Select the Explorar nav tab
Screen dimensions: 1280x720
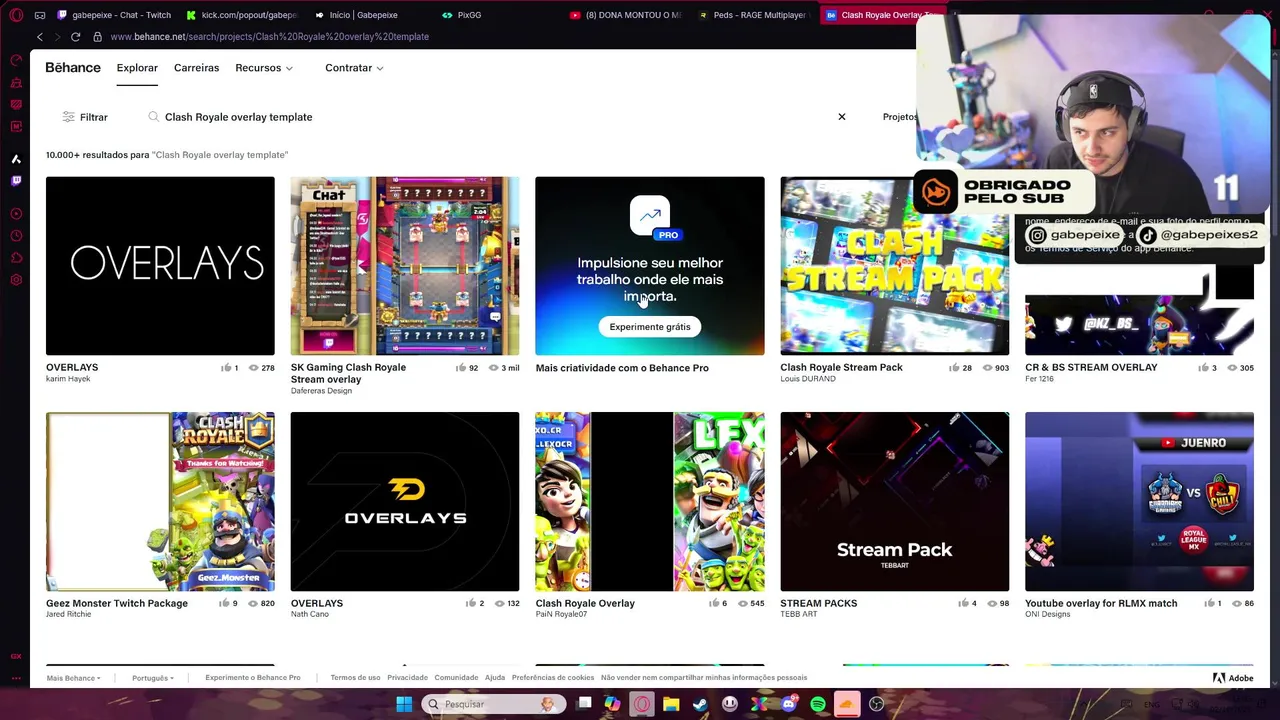pos(137,68)
